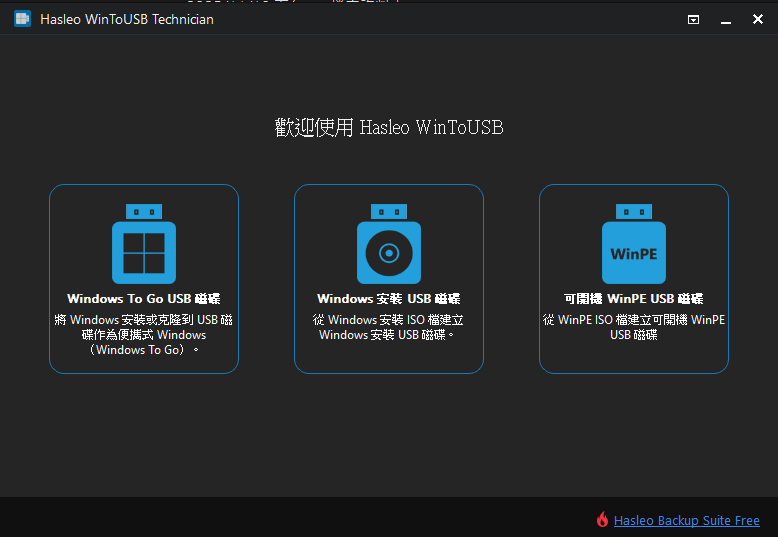
Task: Click the "歡迎使用 Hasleo WinToUSB" heading
Action: tap(389, 127)
